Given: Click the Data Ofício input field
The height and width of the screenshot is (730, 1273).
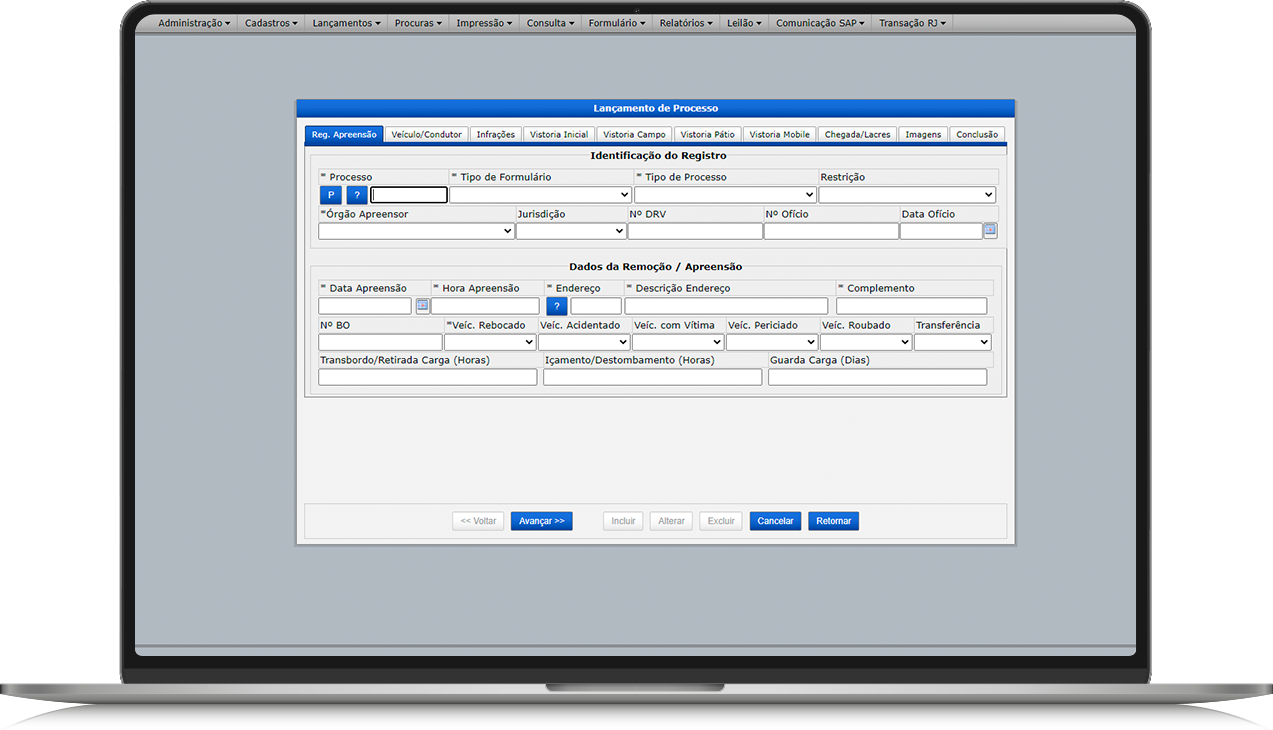Looking at the screenshot, I should pyautogui.click(x=941, y=231).
